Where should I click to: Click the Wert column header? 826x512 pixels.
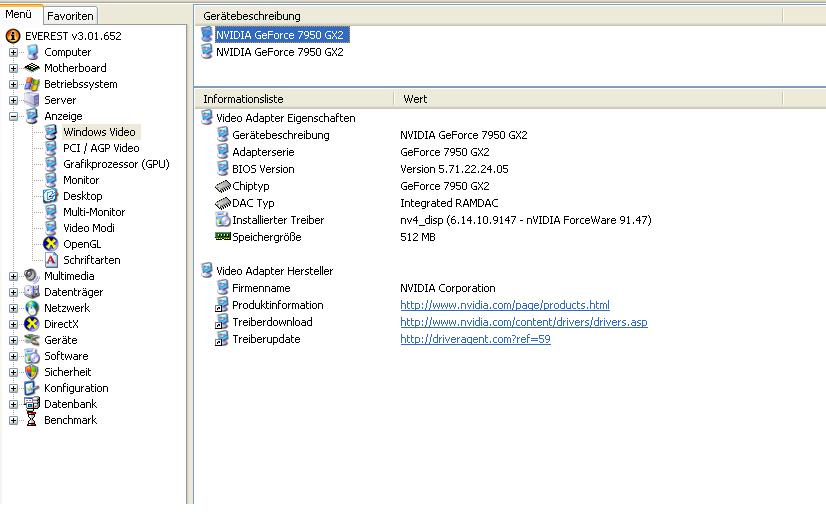(588, 99)
